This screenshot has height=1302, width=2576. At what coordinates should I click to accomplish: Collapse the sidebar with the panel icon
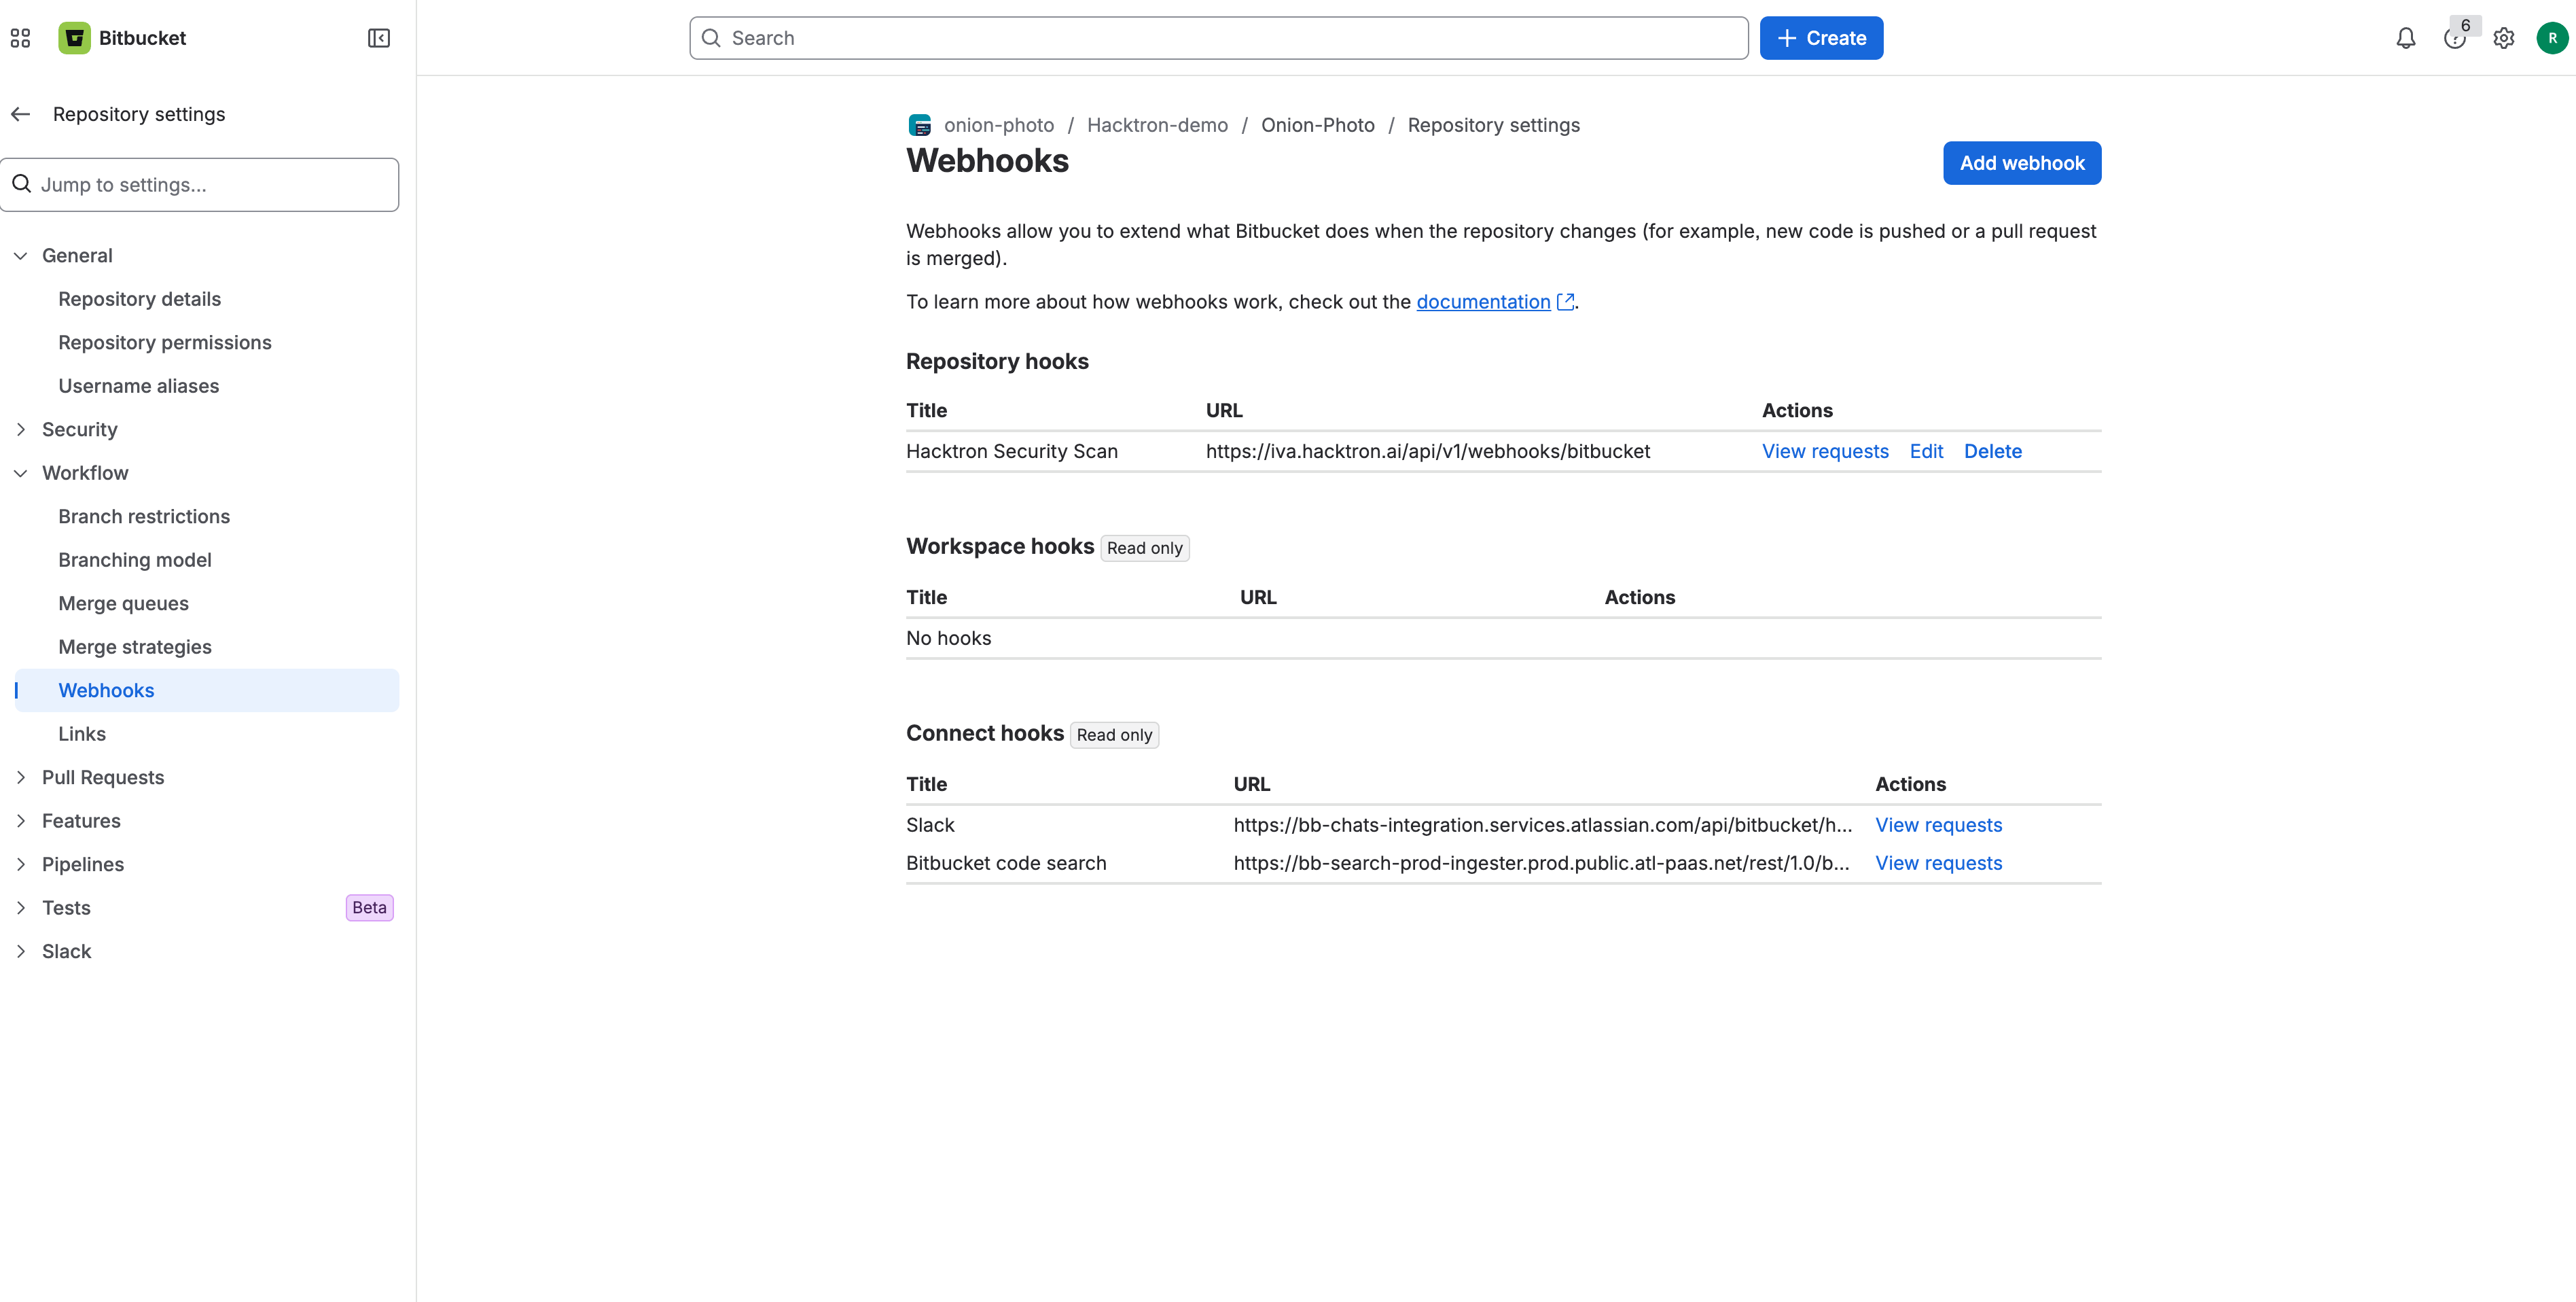[379, 38]
